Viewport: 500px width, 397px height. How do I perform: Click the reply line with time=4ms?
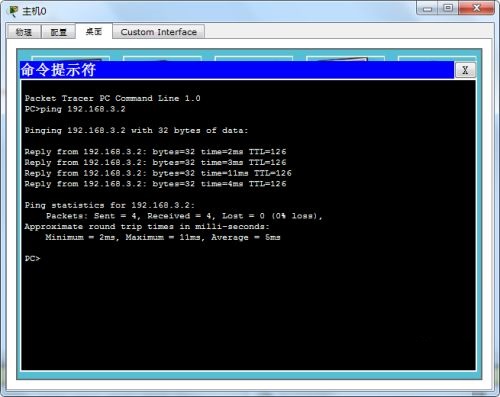pos(155,184)
